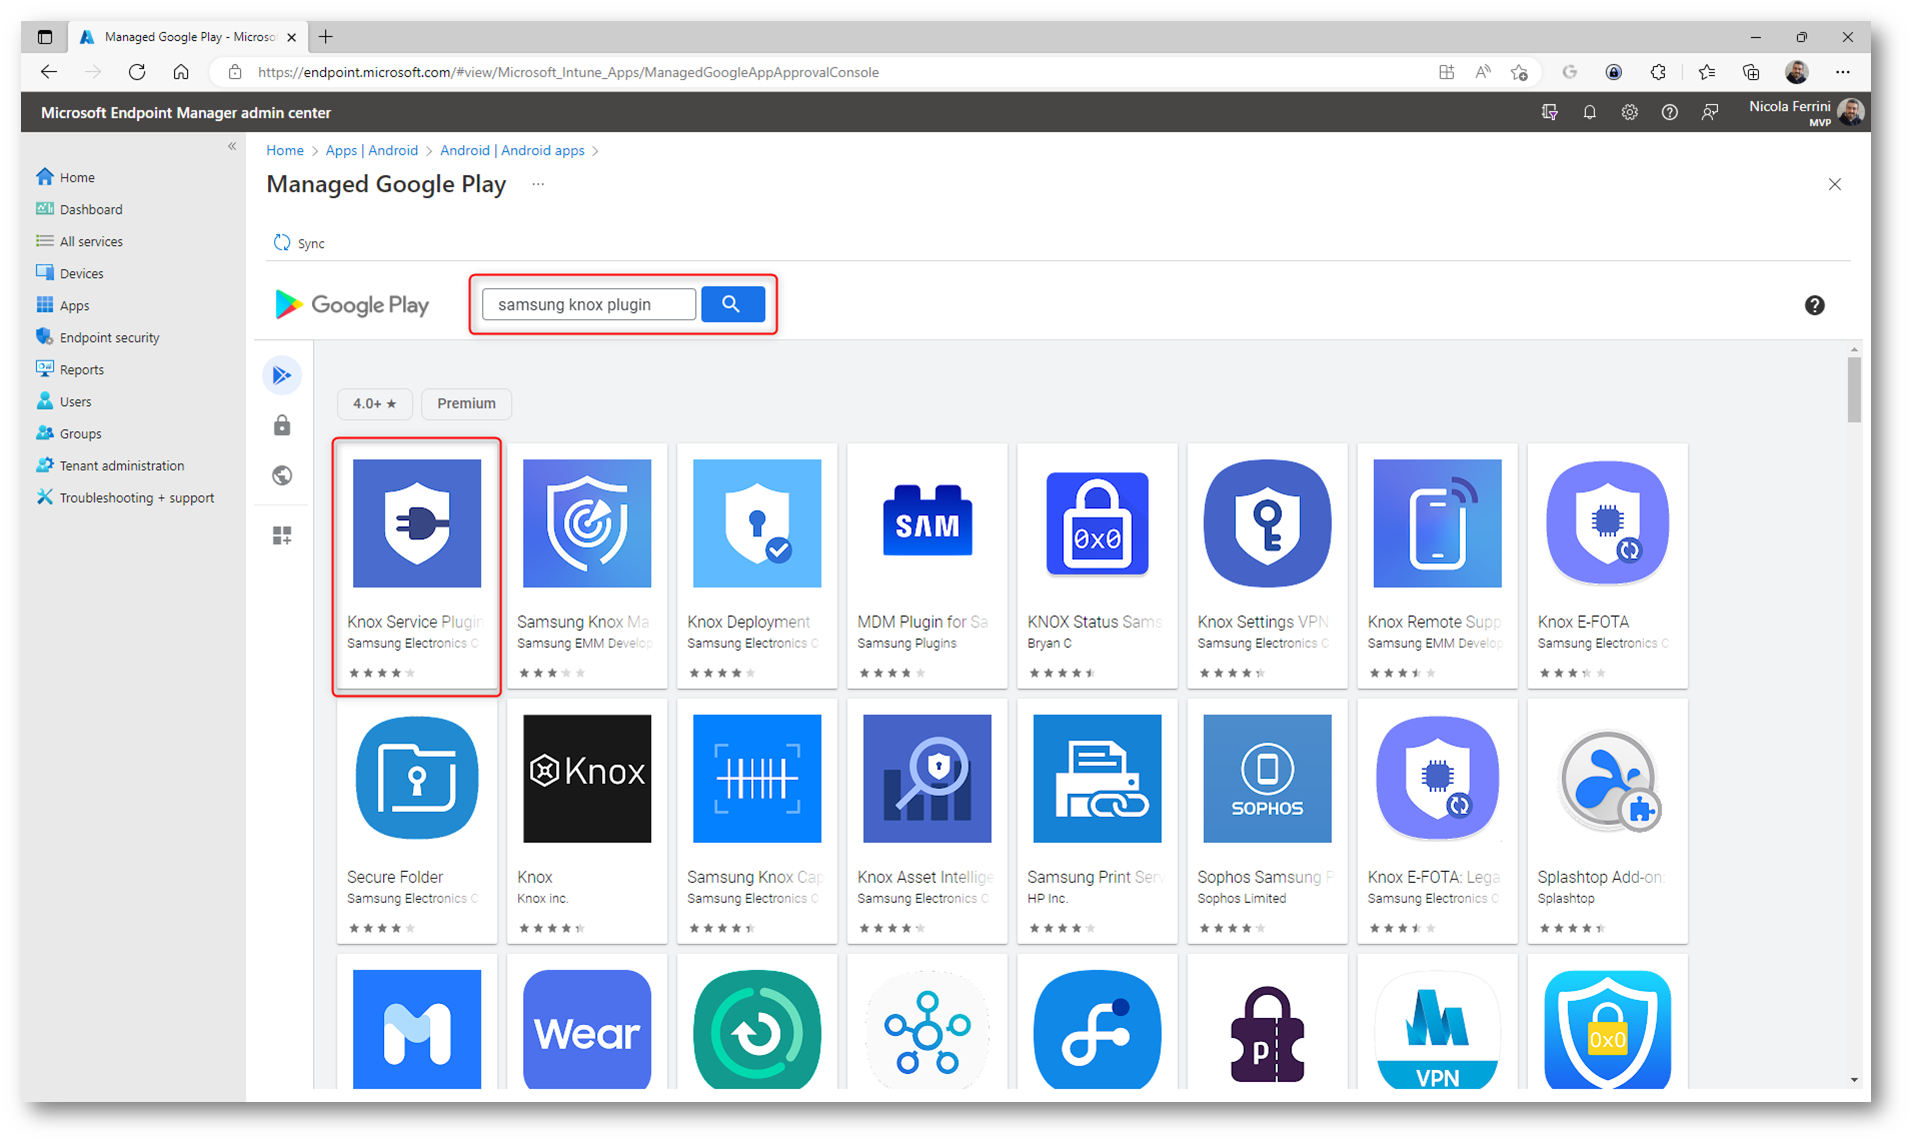The height and width of the screenshot is (1144, 1913).
Task: Open more options next to page title
Action: coord(538,184)
